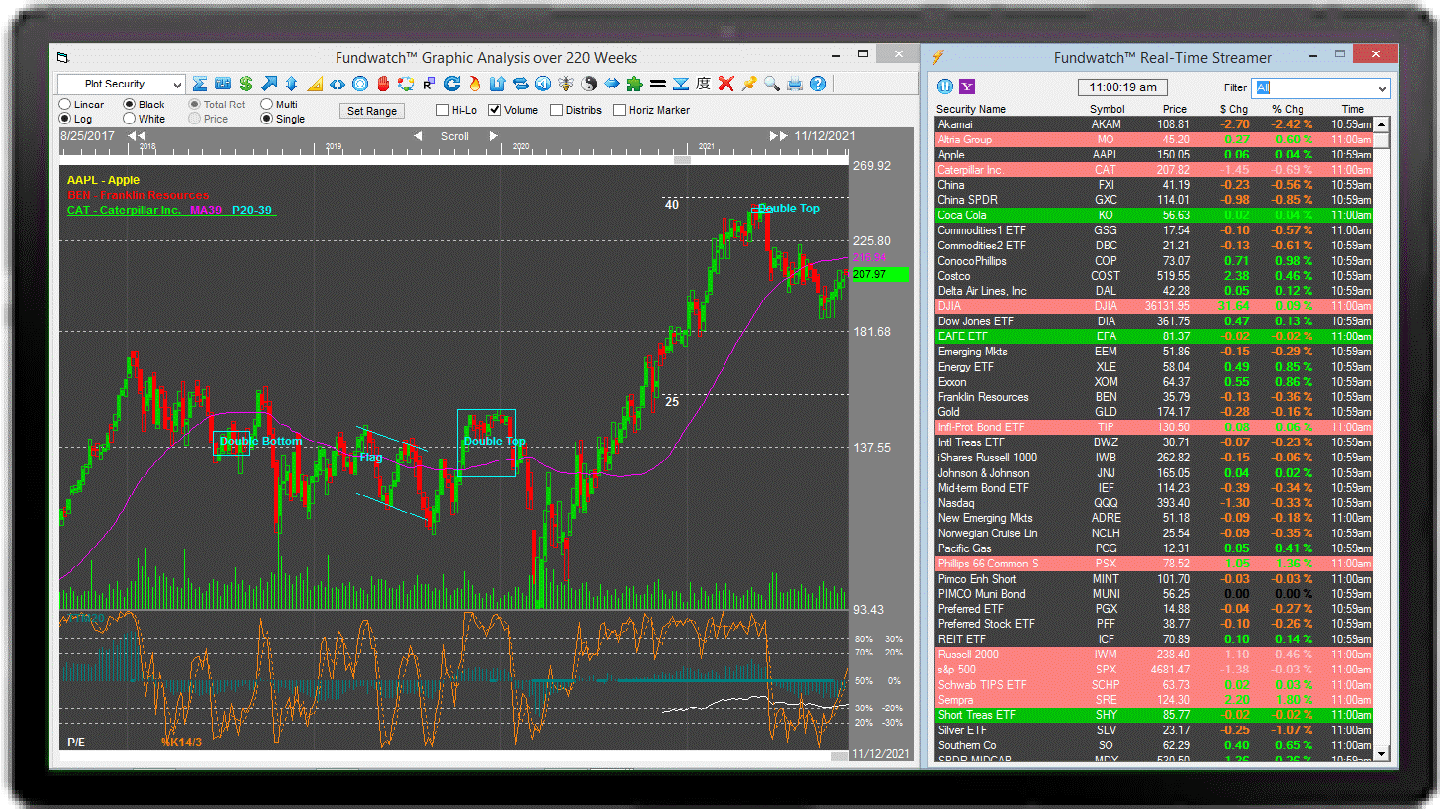Image resolution: width=1440 pixels, height=809 pixels.
Task: Open the blue question mark help icon
Action: click(x=818, y=84)
